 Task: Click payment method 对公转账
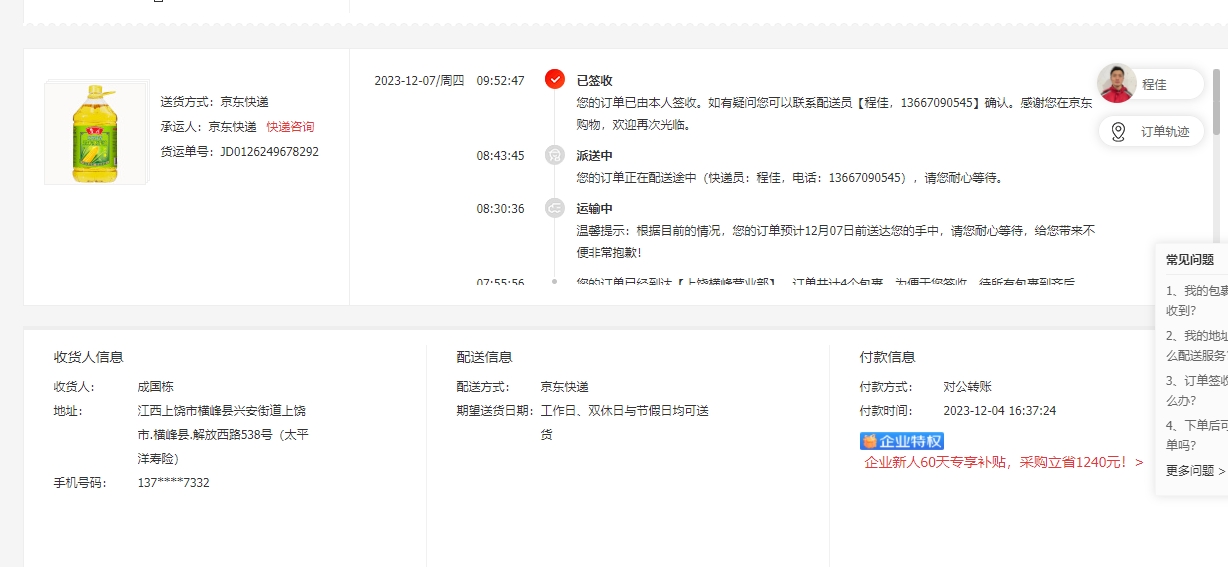coord(967,387)
